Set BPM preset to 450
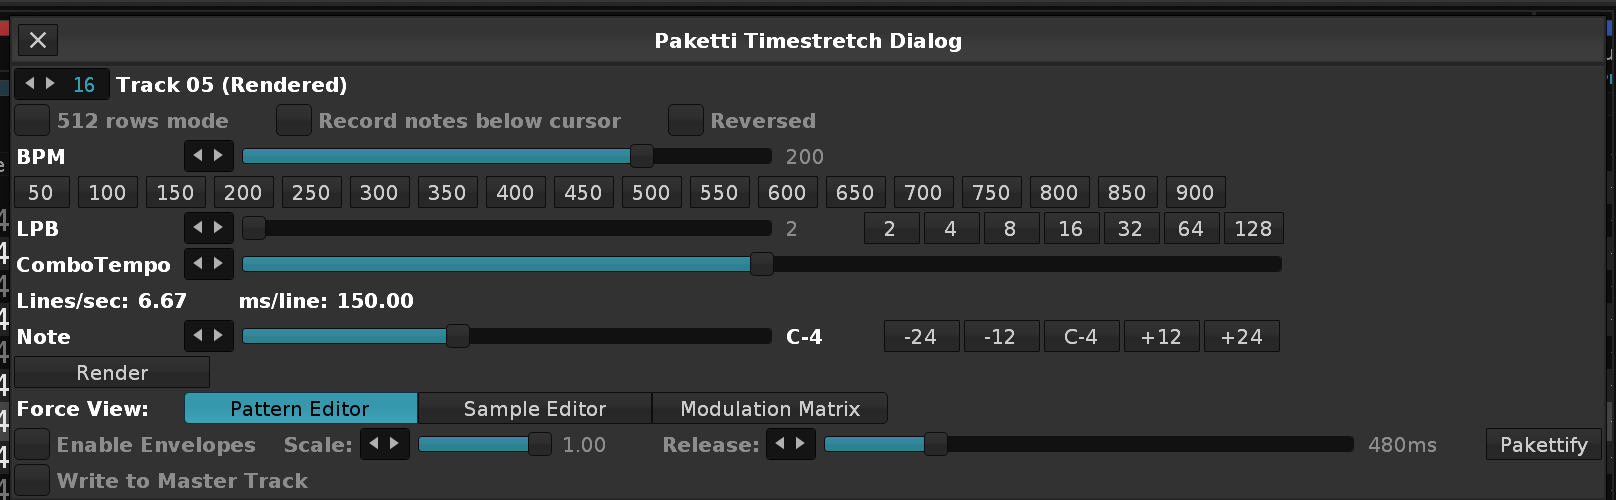 point(583,192)
